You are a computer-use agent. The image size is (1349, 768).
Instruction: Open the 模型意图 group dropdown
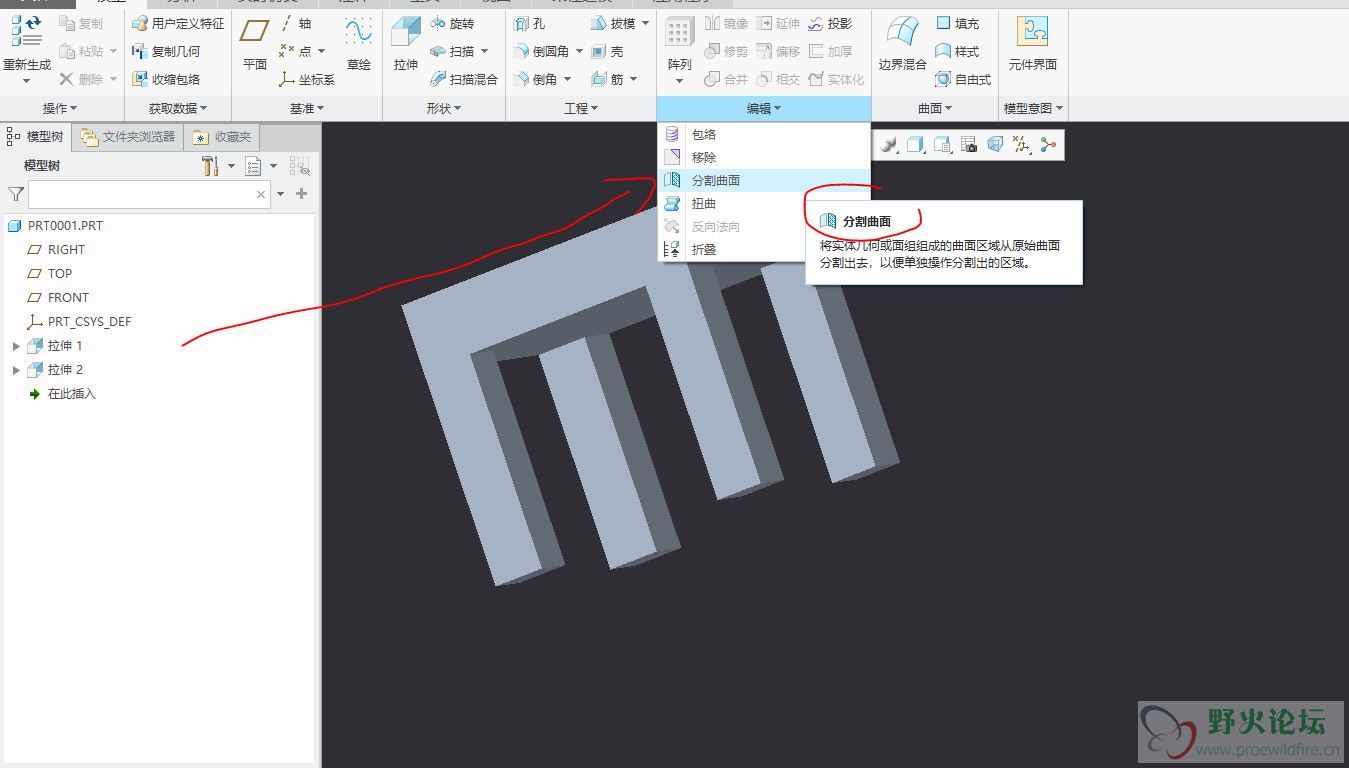(x=1033, y=108)
